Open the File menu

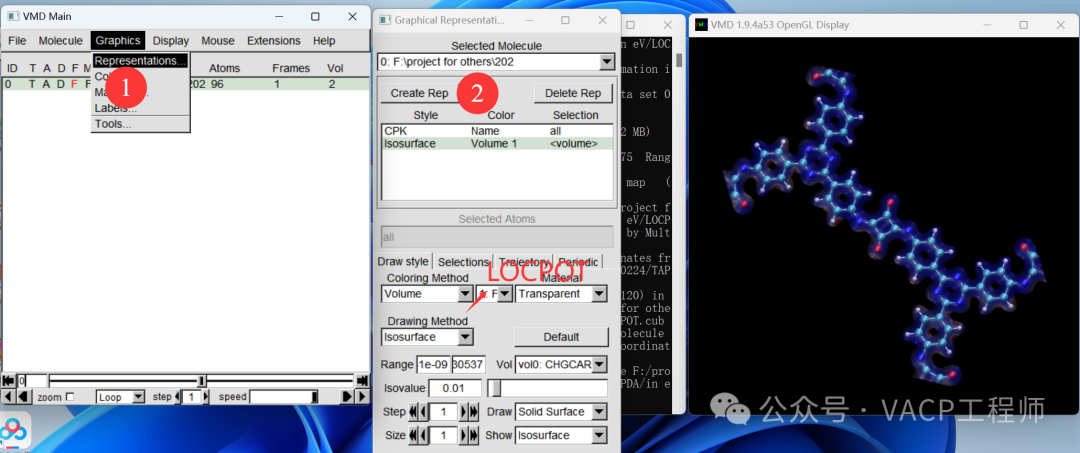click(17, 41)
